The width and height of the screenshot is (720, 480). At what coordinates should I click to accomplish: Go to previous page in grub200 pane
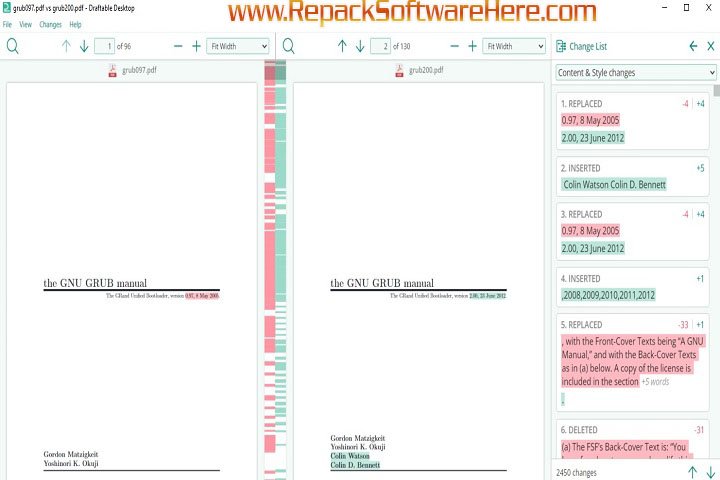pyautogui.click(x=342, y=46)
